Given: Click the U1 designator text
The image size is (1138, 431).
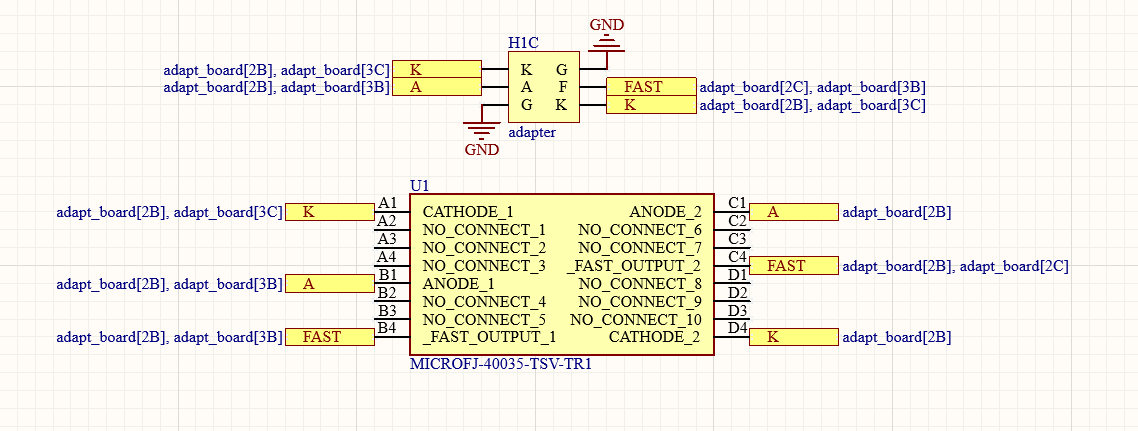Looking at the screenshot, I should 420,186.
